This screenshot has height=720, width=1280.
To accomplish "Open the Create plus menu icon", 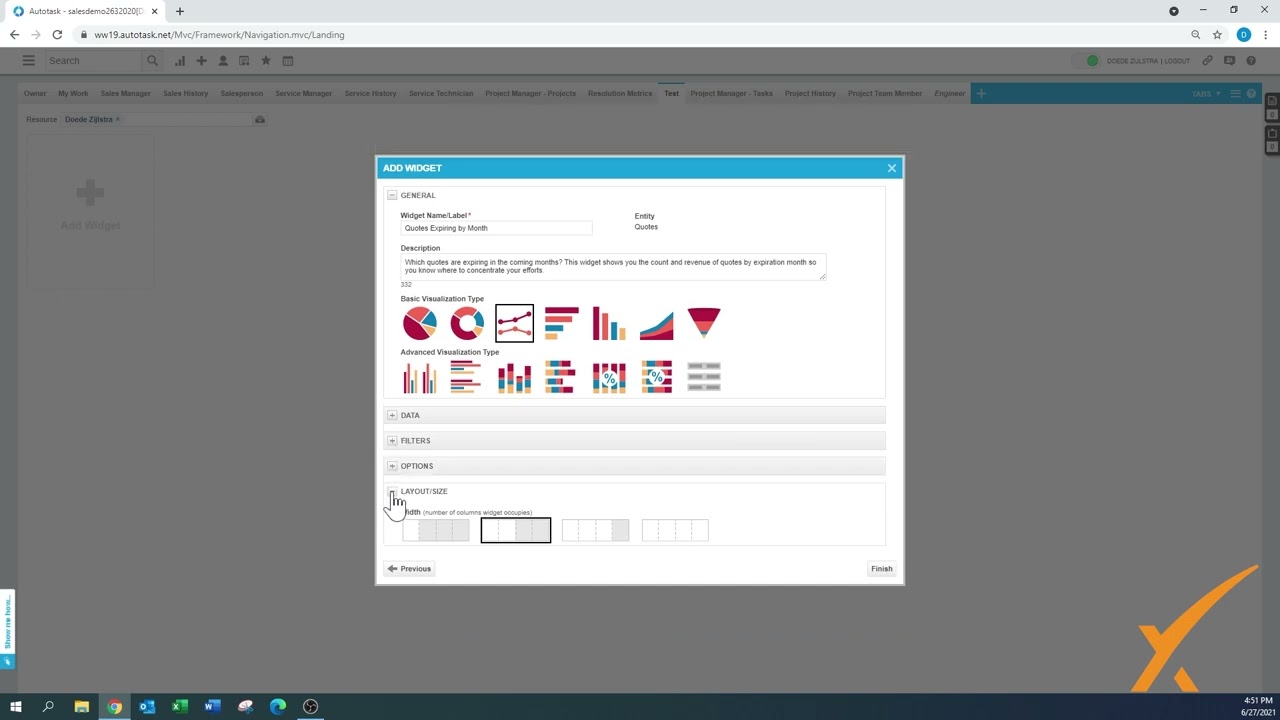I will pos(201,61).
